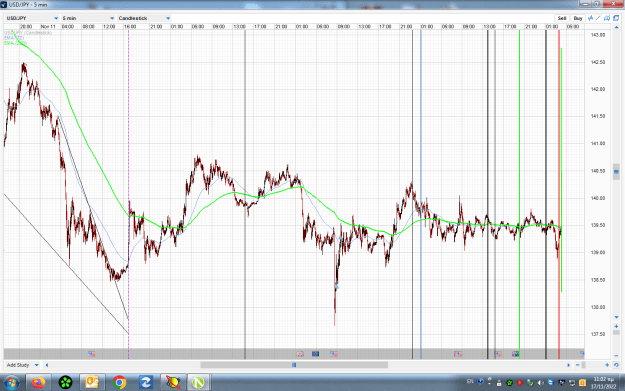Open Outlook from the taskbar
This screenshot has height=391, width=625.
click(x=92, y=383)
